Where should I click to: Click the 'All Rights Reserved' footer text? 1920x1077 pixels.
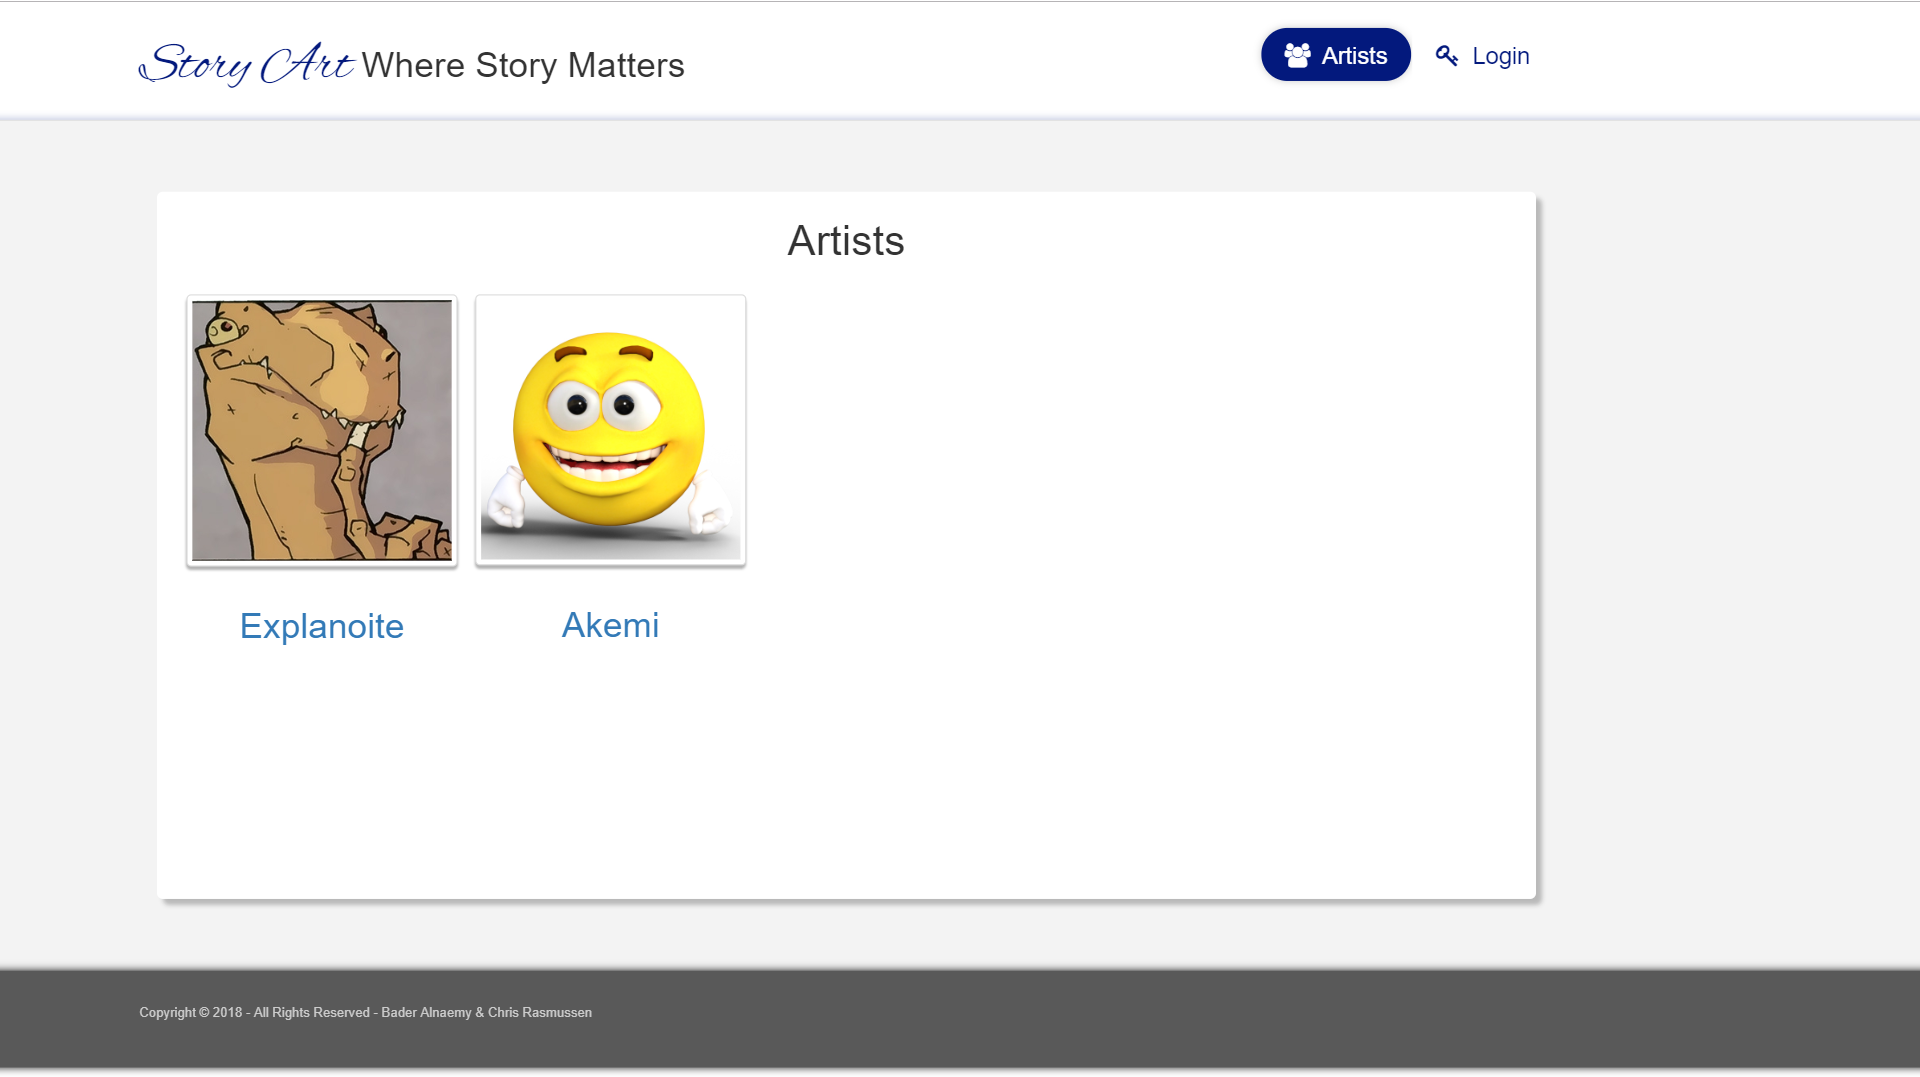[311, 1012]
